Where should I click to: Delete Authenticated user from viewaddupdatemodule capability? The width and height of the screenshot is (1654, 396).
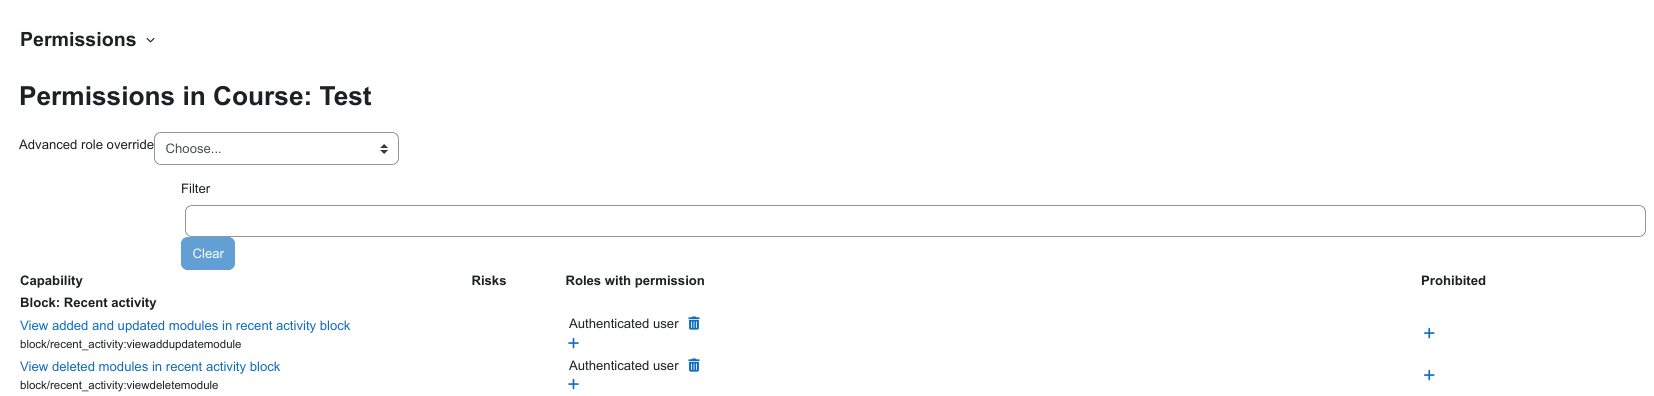[694, 323]
